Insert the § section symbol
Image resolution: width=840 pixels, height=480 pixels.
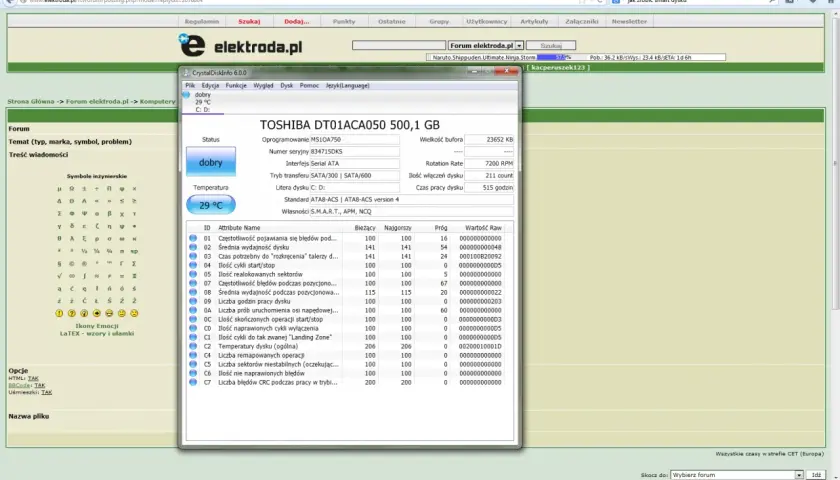pyautogui.click(x=59, y=264)
